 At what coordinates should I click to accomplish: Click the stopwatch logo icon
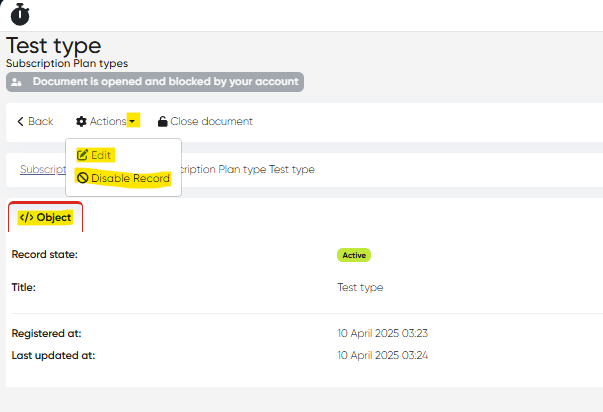coord(19,15)
